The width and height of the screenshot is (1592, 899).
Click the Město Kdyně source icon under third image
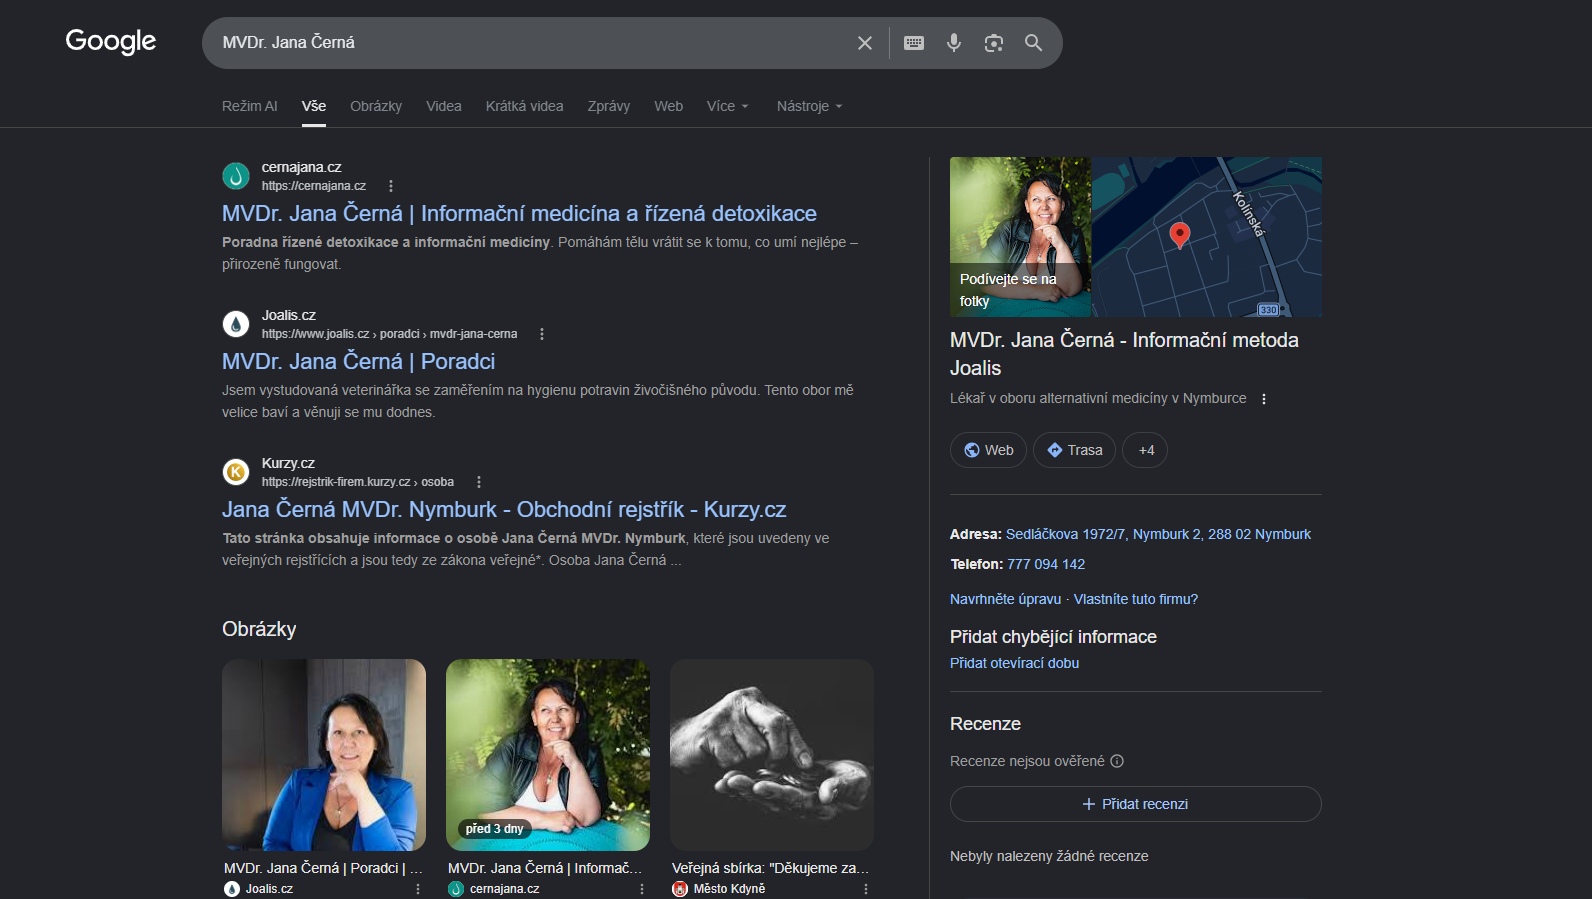click(680, 889)
